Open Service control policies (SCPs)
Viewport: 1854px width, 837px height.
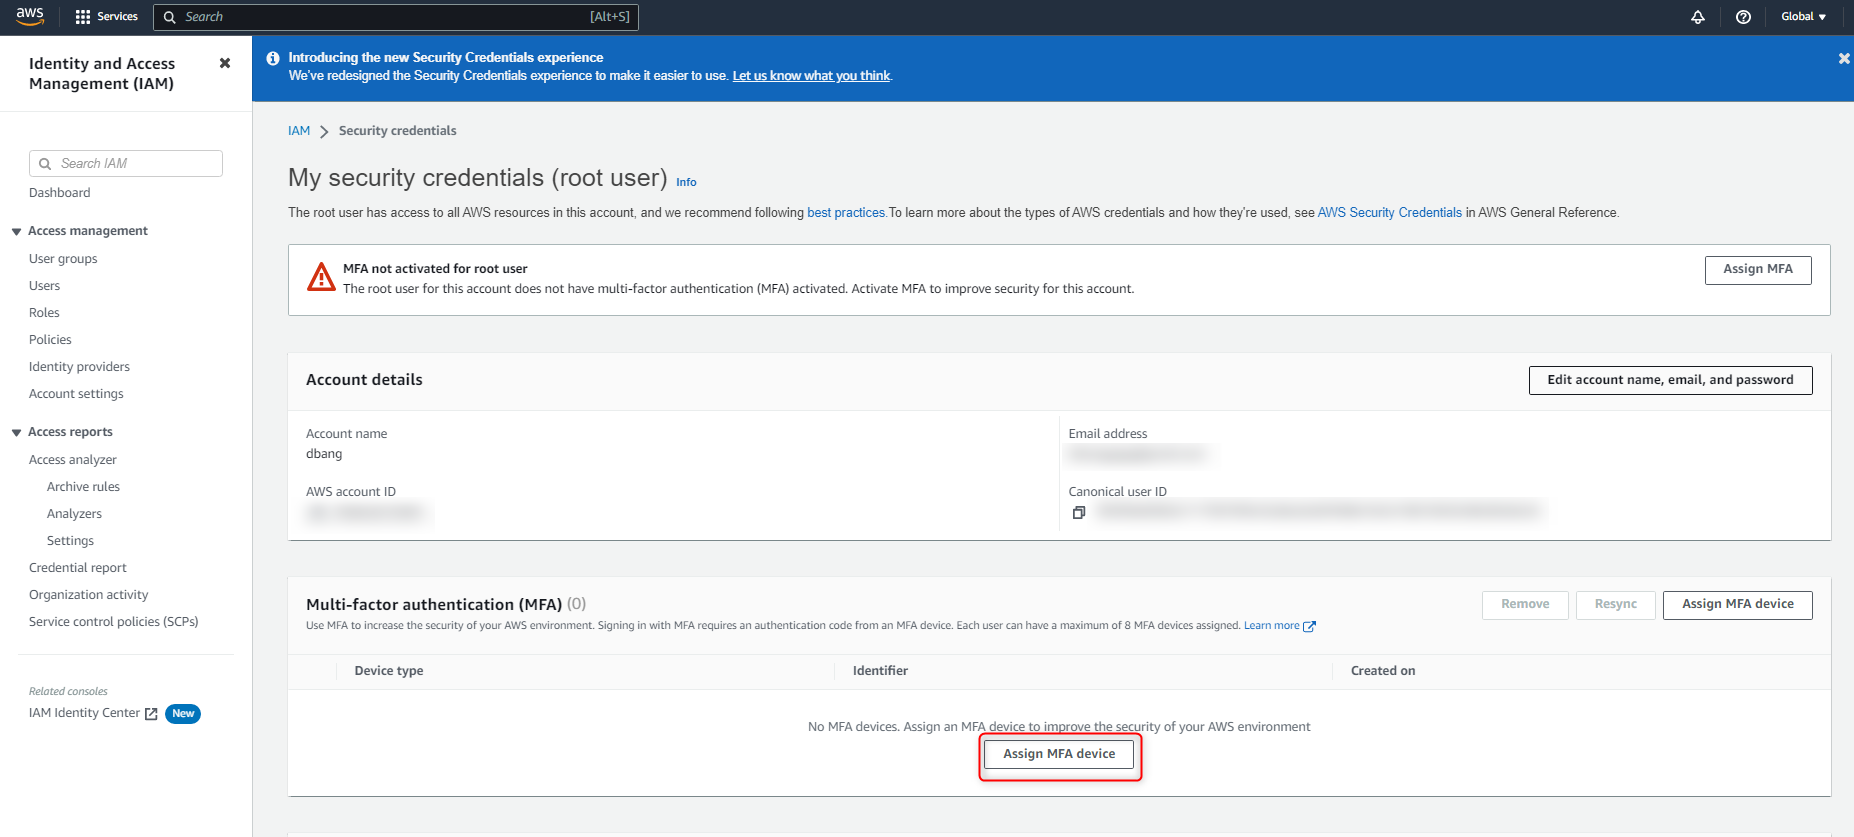click(x=113, y=622)
